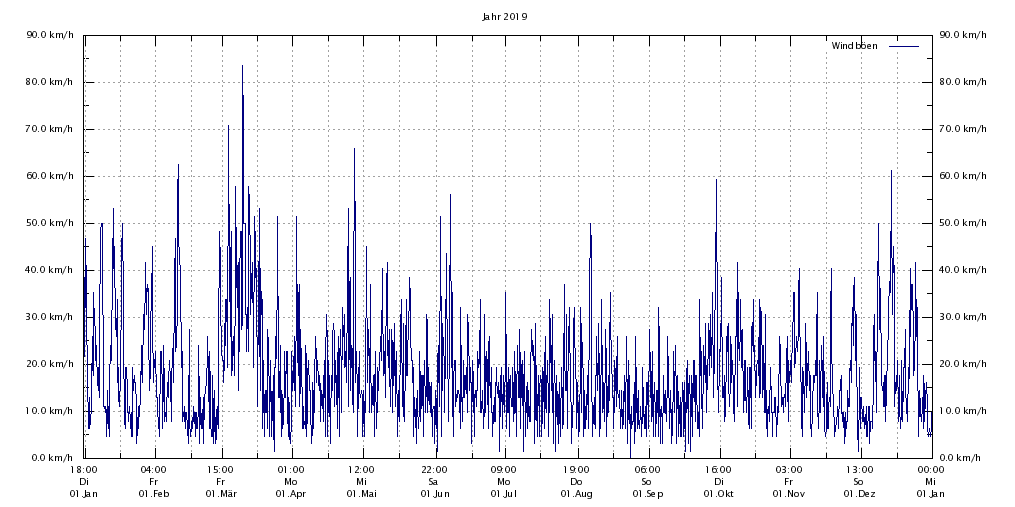Screen dimensions: 1015x507
Task: Select the '01.Mär' date axis label
Action: click(221, 494)
